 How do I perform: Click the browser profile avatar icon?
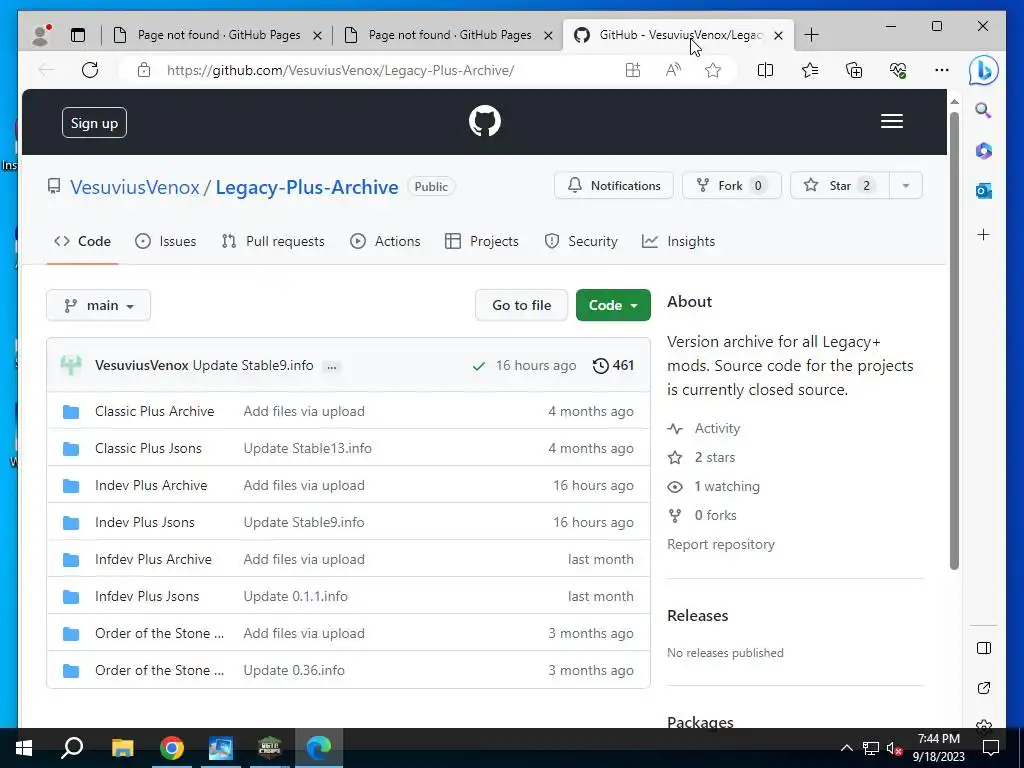[x=42, y=35]
